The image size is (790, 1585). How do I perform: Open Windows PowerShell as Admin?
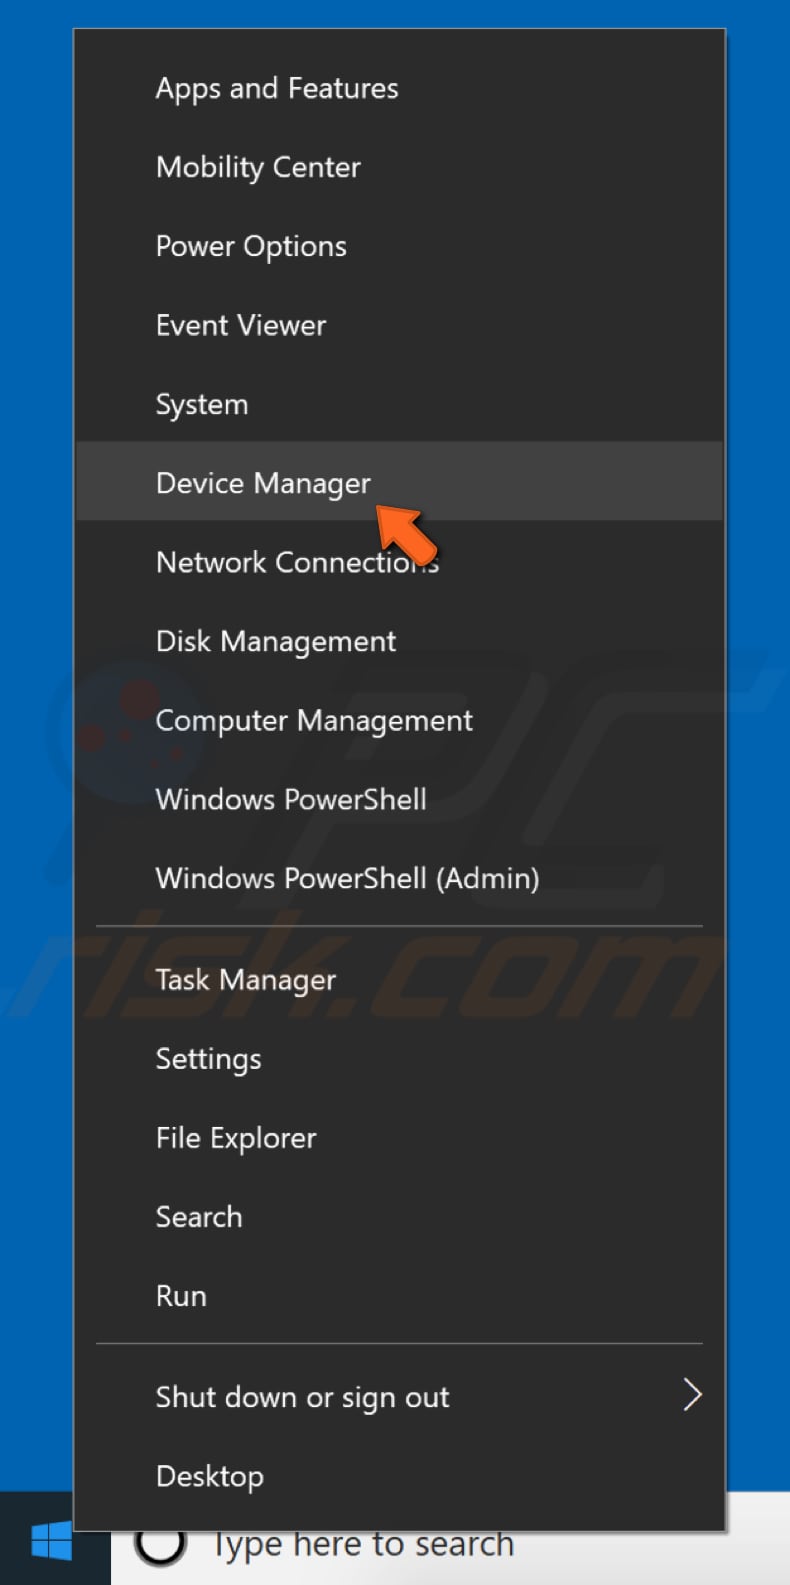[x=347, y=878]
